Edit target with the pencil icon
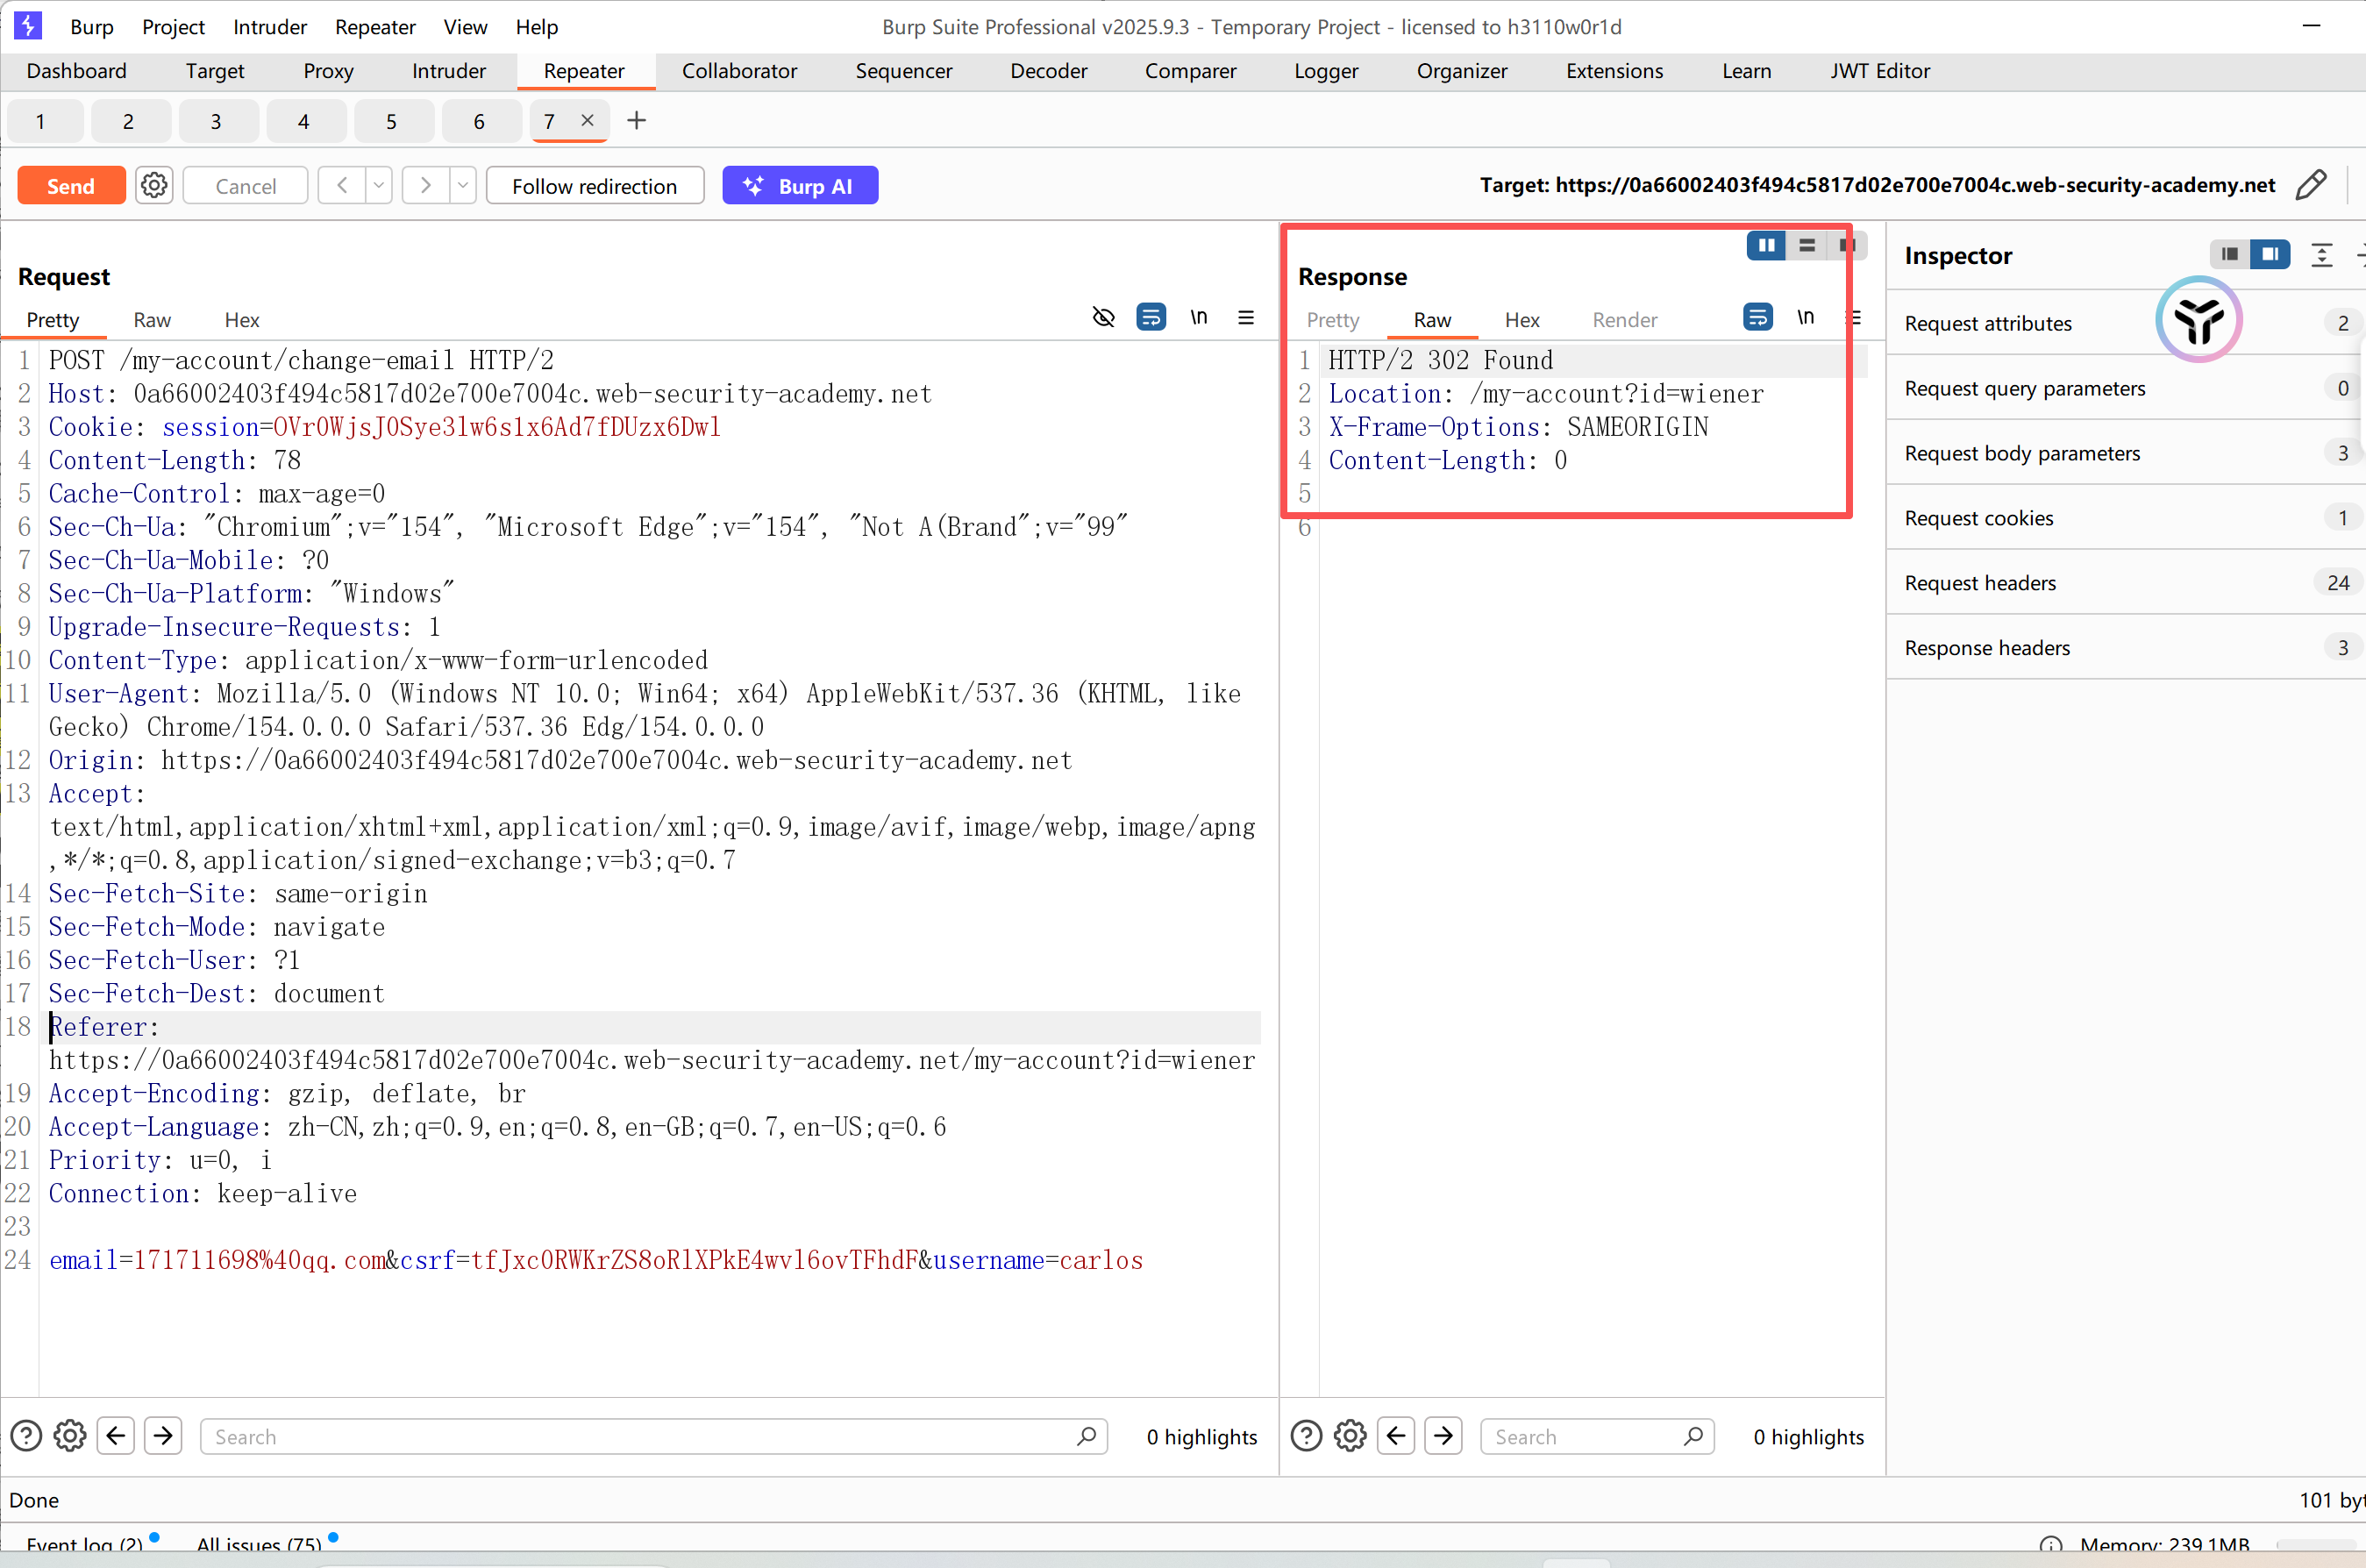 point(2311,185)
